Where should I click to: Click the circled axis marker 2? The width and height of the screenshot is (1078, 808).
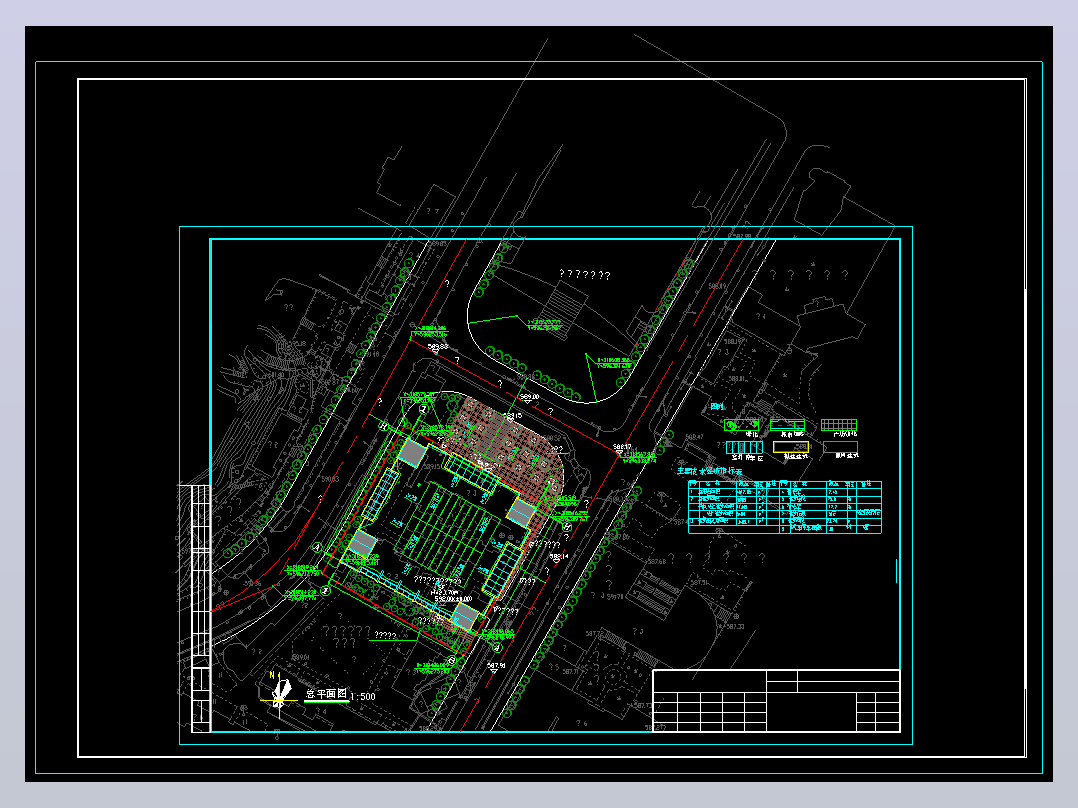click(x=327, y=591)
